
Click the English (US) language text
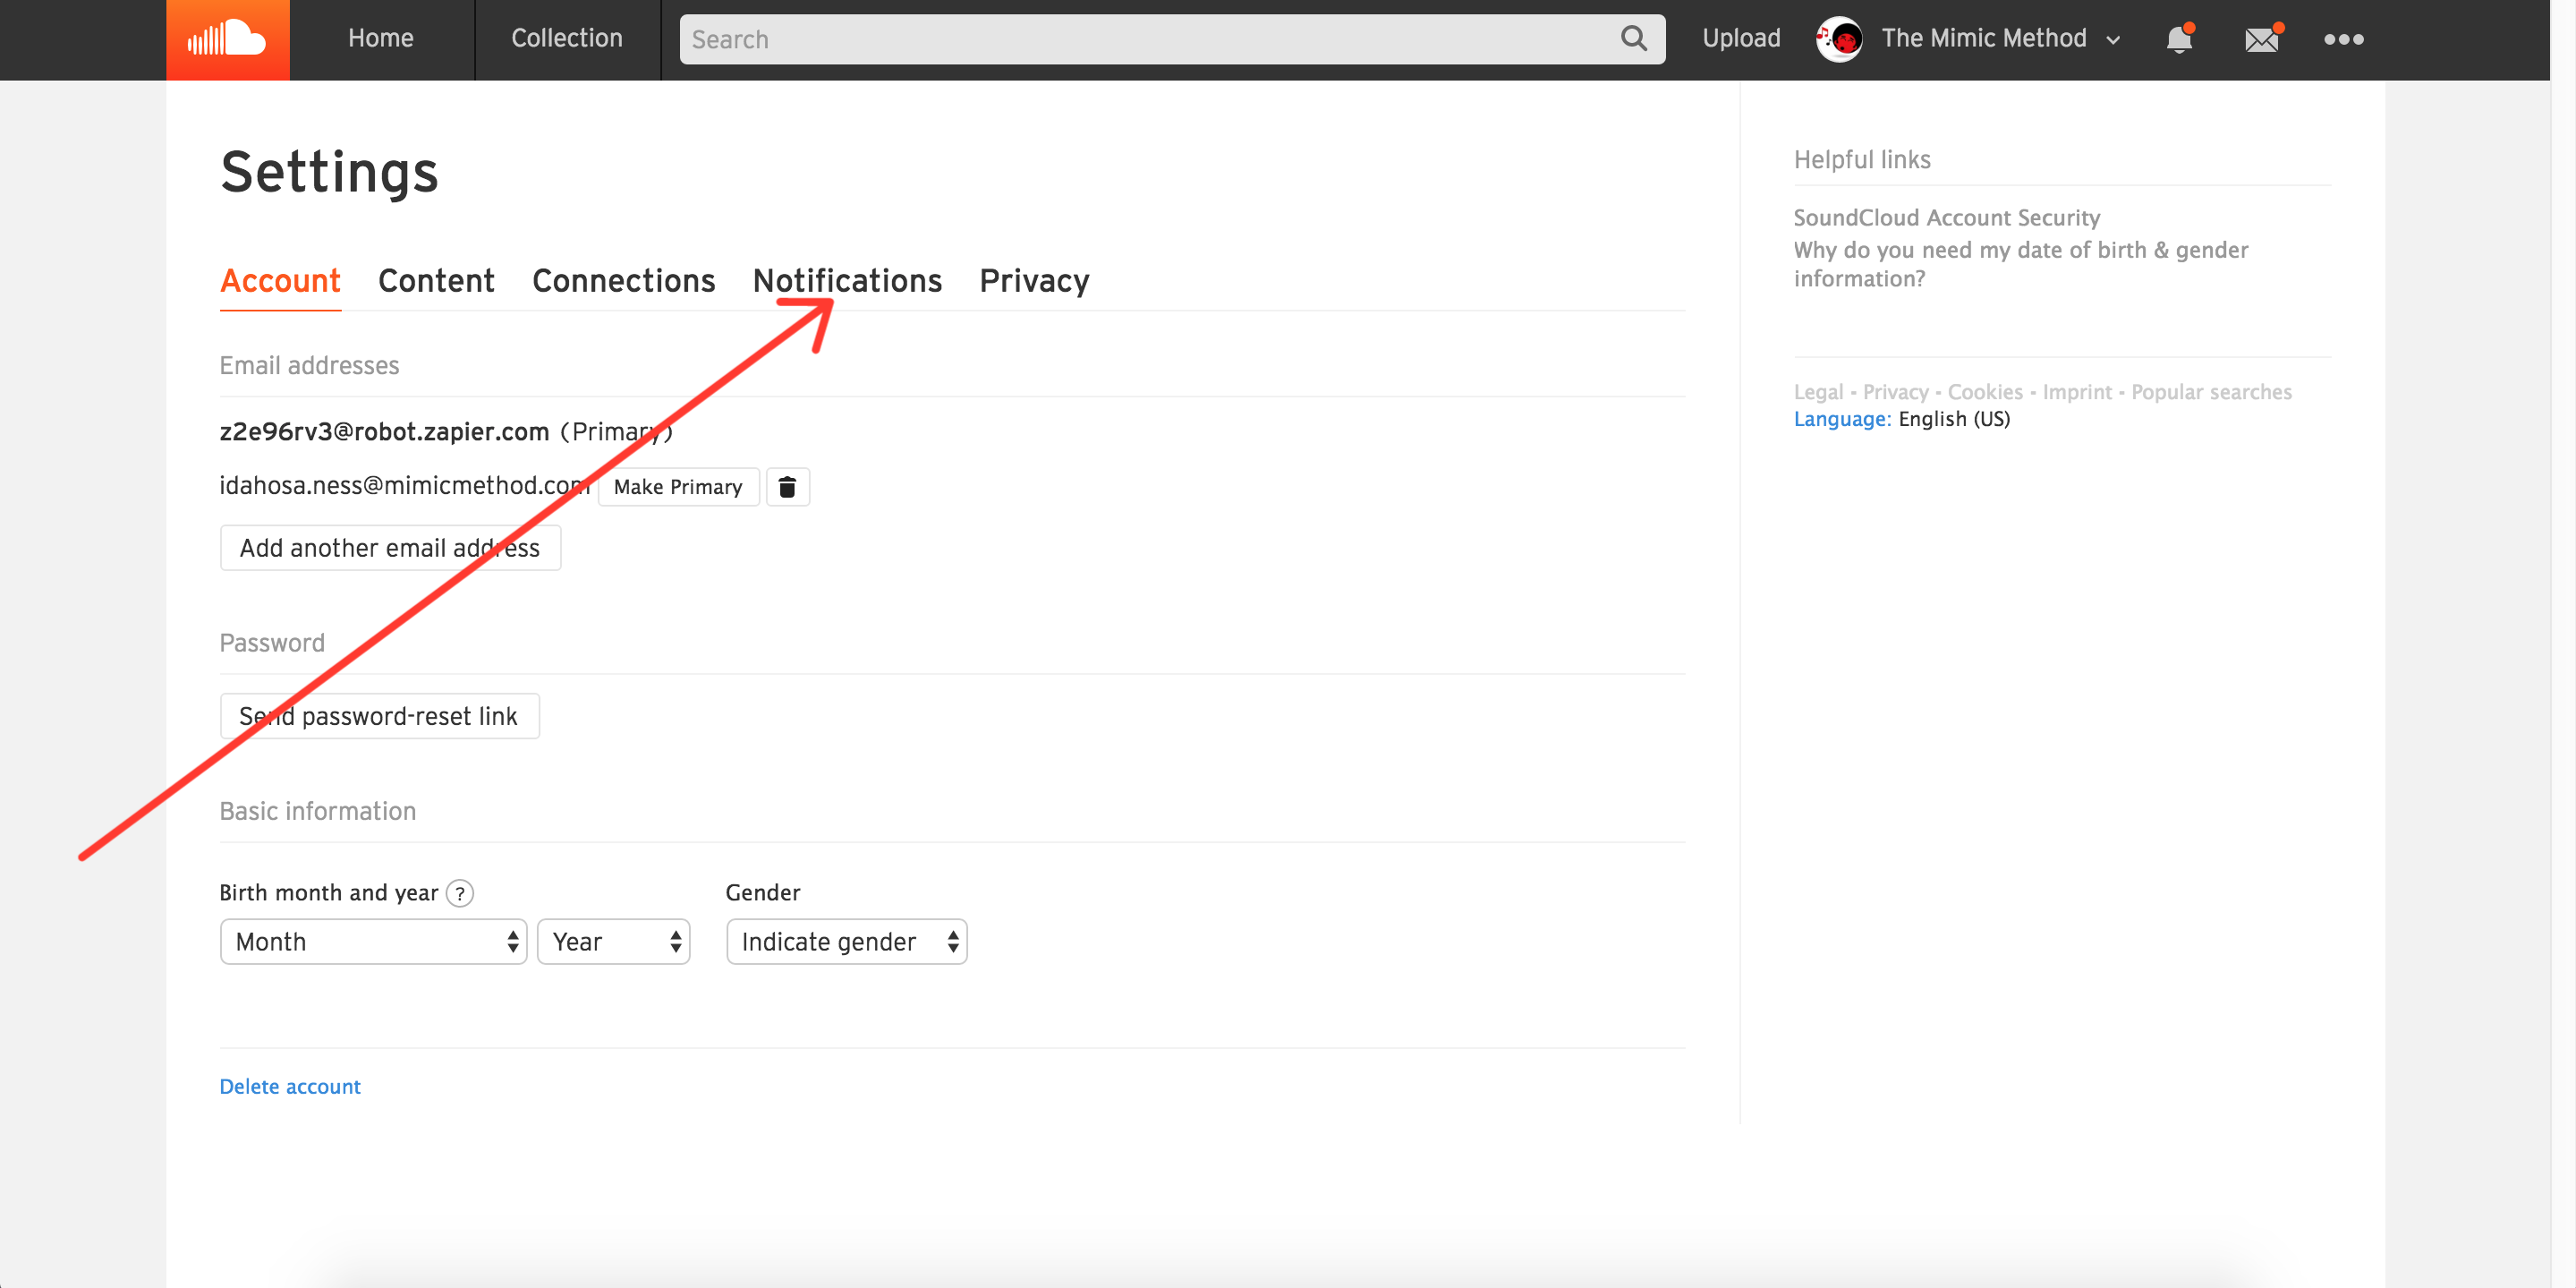pyautogui.click(x=1954, y=419)
